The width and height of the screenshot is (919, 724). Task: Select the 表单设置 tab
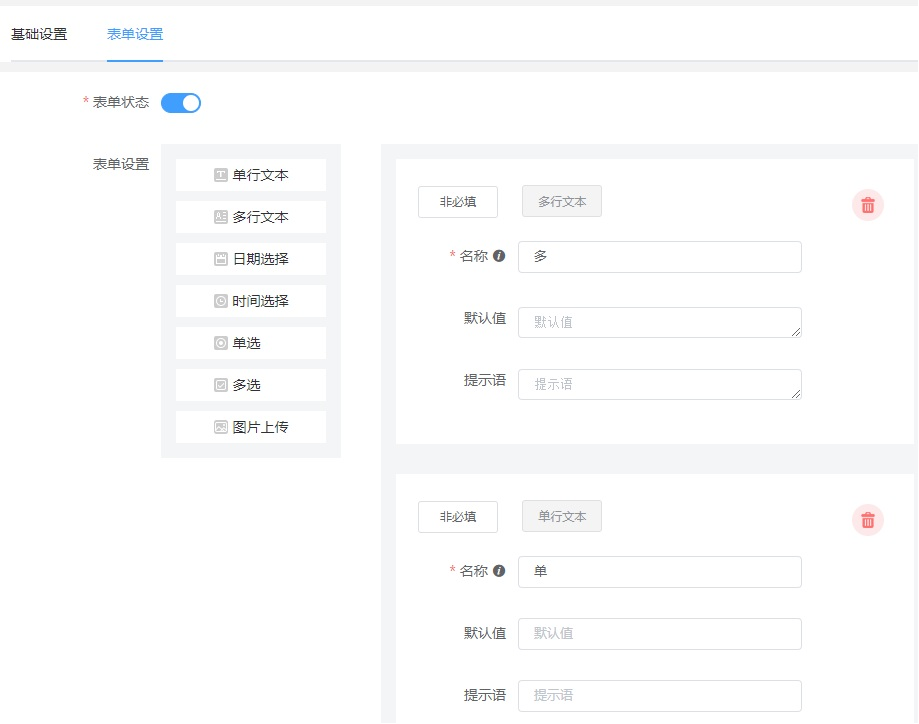(135, 35)
